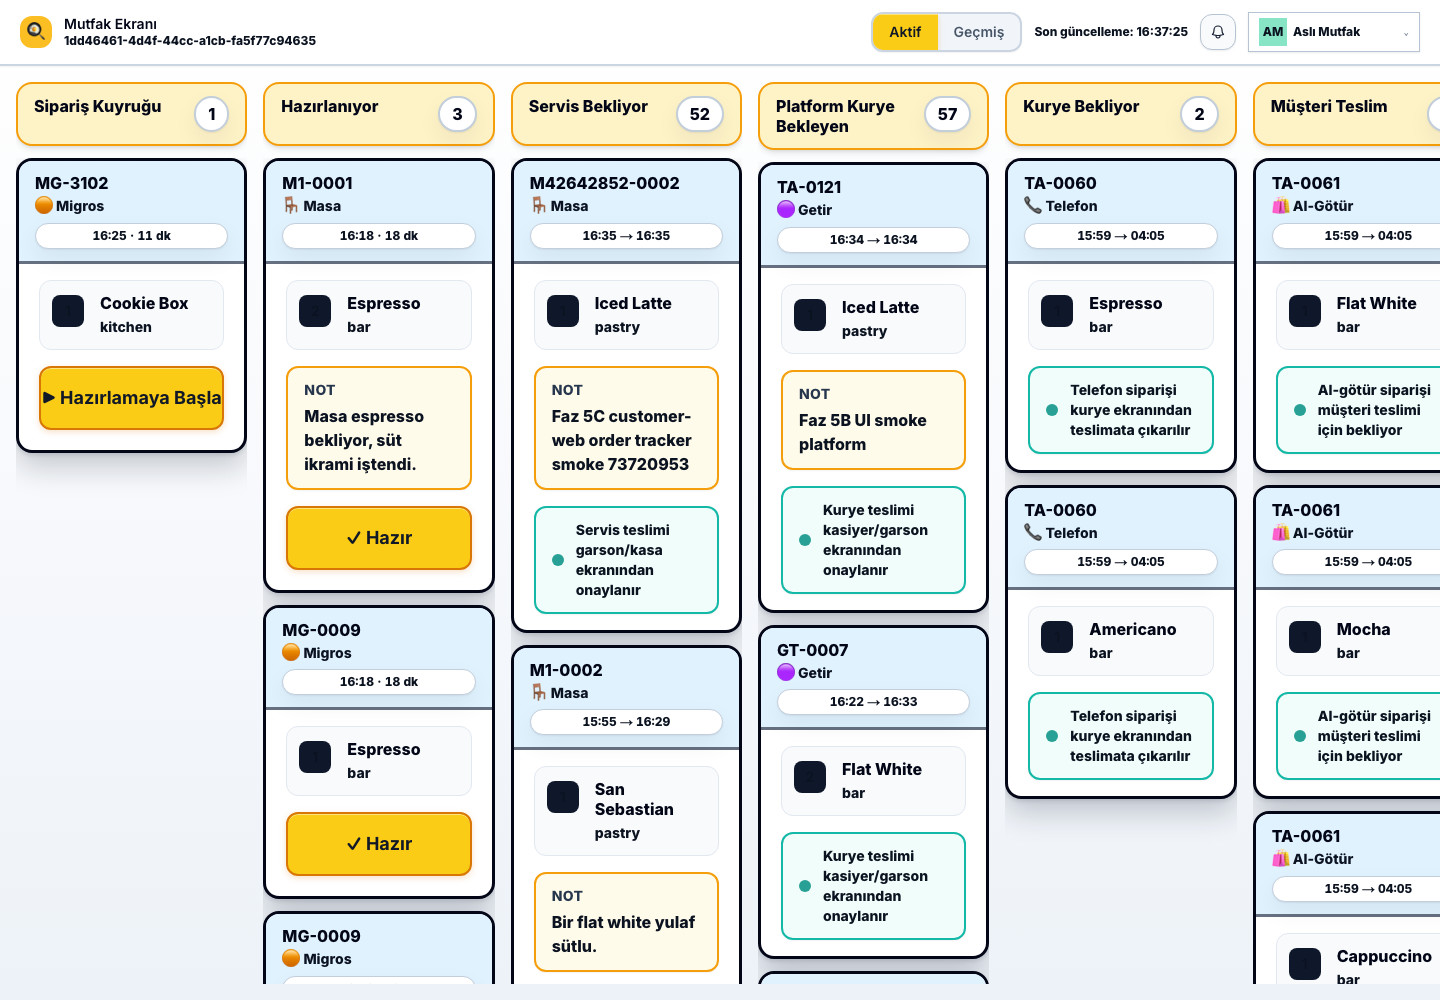This screenshot has height=1000, width=1440.
Task: Click the San Sebastian item quantity square
Action: (563, 797)
